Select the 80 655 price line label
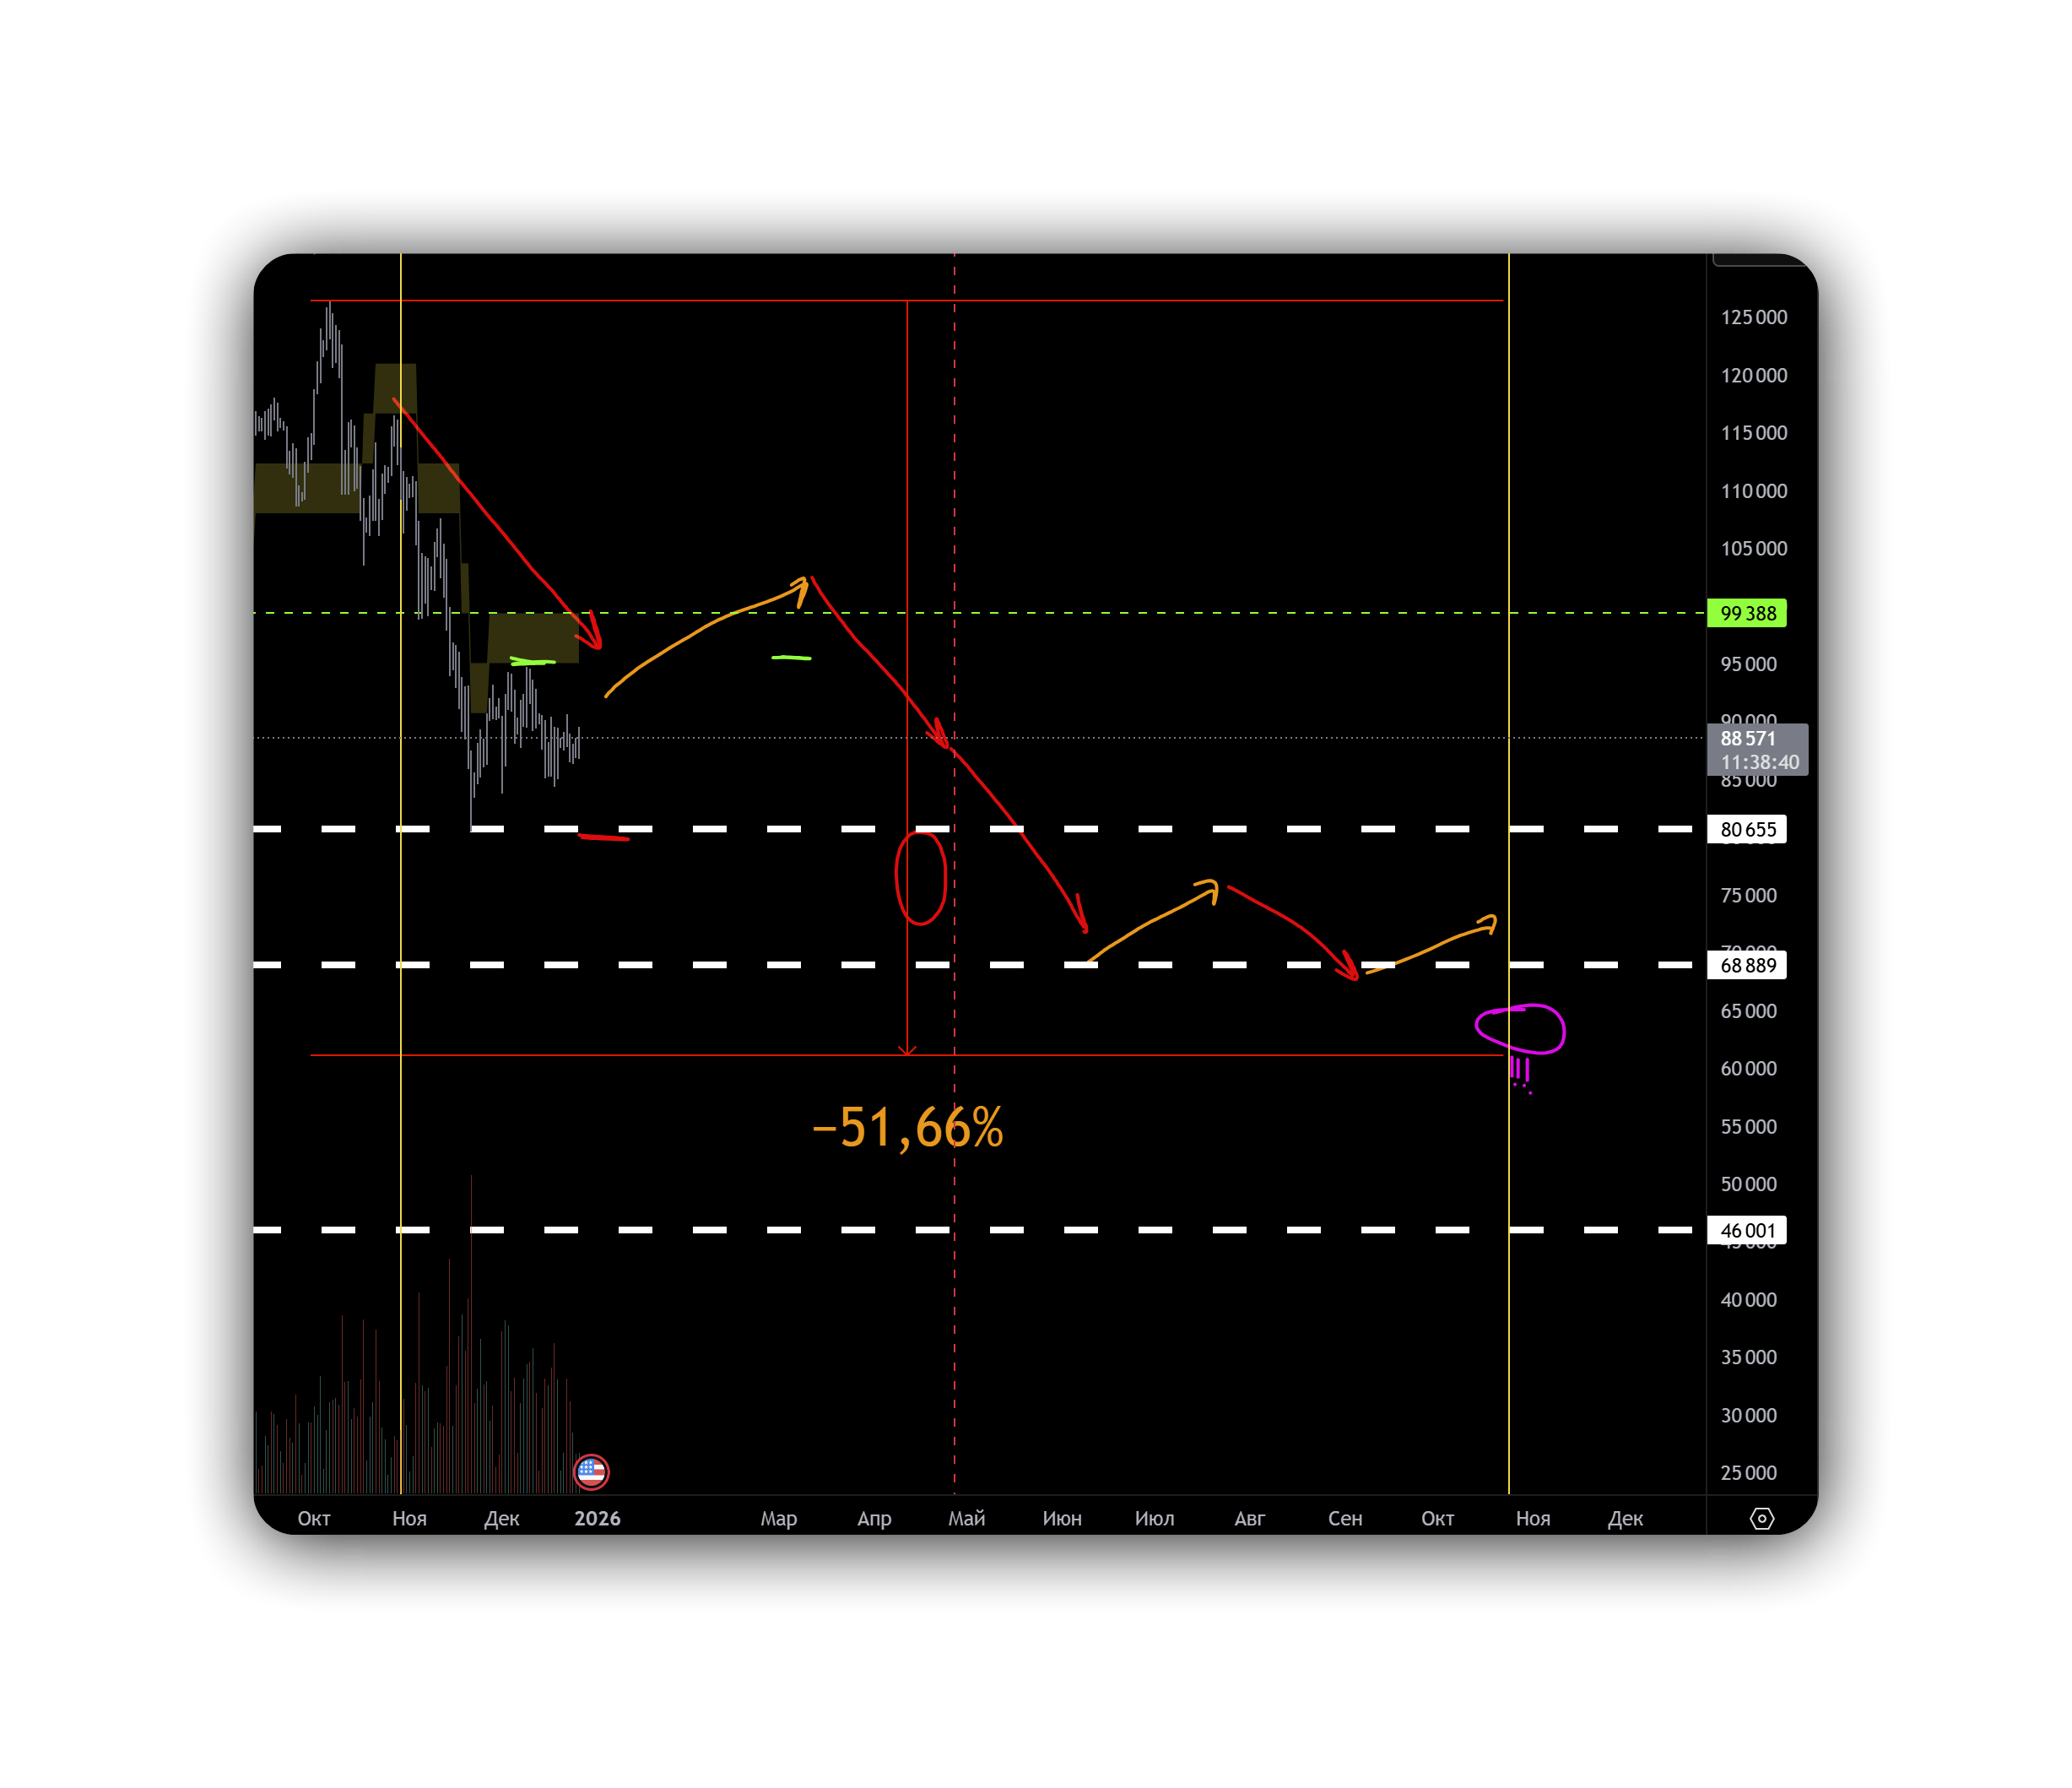 [1746, 829]
